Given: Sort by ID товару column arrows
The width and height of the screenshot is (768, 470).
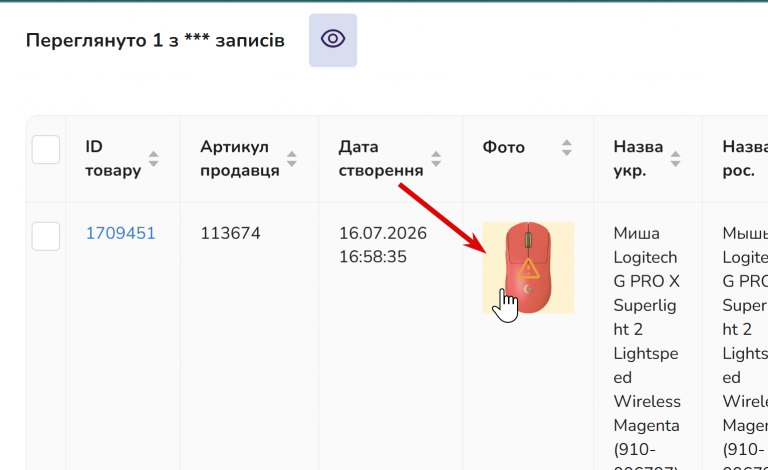Looking at the screenshot, I should pos(153,159).
